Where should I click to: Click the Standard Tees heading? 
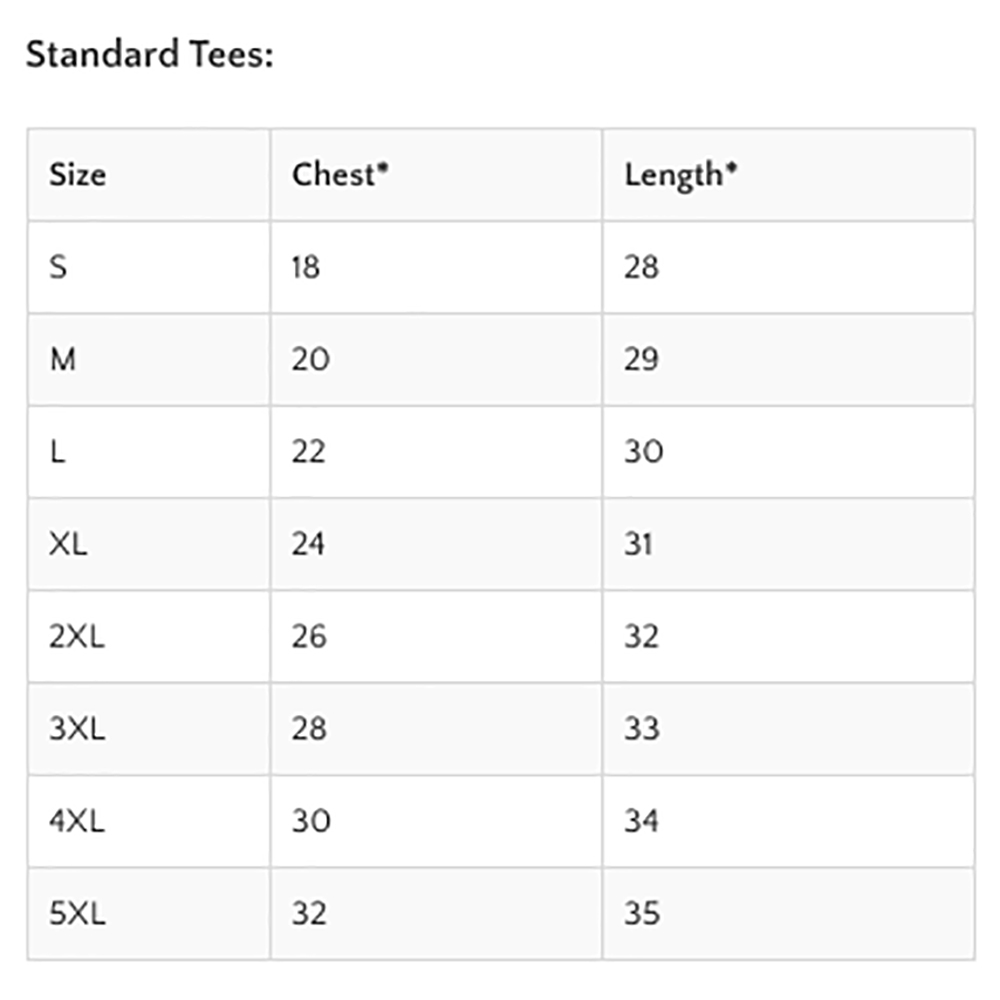150,54
